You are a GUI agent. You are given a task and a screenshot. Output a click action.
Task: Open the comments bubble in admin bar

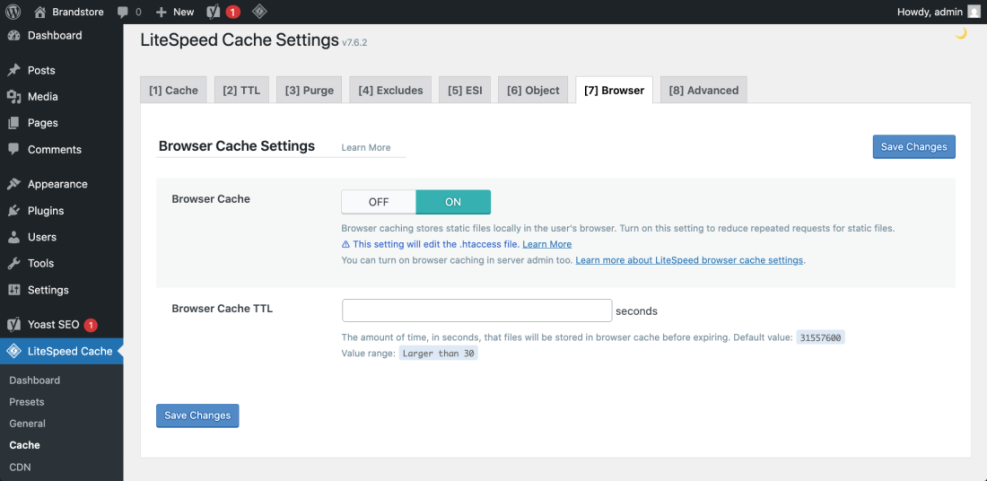[123, 11]
